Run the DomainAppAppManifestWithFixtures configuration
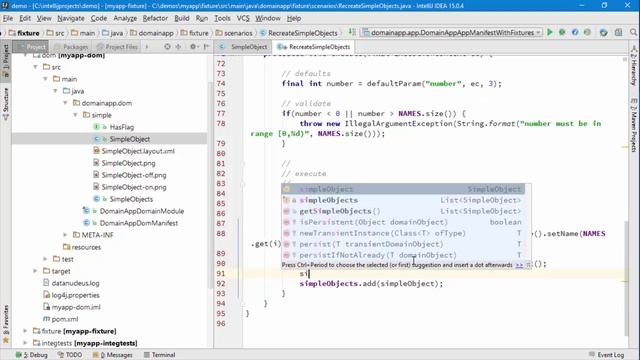Viewport: 640px width, 360px height. coord(550,32)
